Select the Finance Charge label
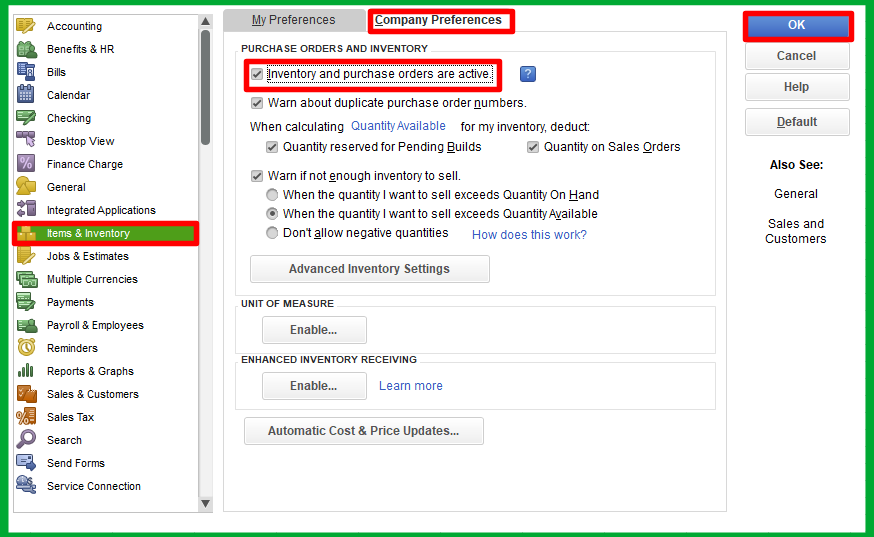The image size is (874, 537). coord(85,164)
